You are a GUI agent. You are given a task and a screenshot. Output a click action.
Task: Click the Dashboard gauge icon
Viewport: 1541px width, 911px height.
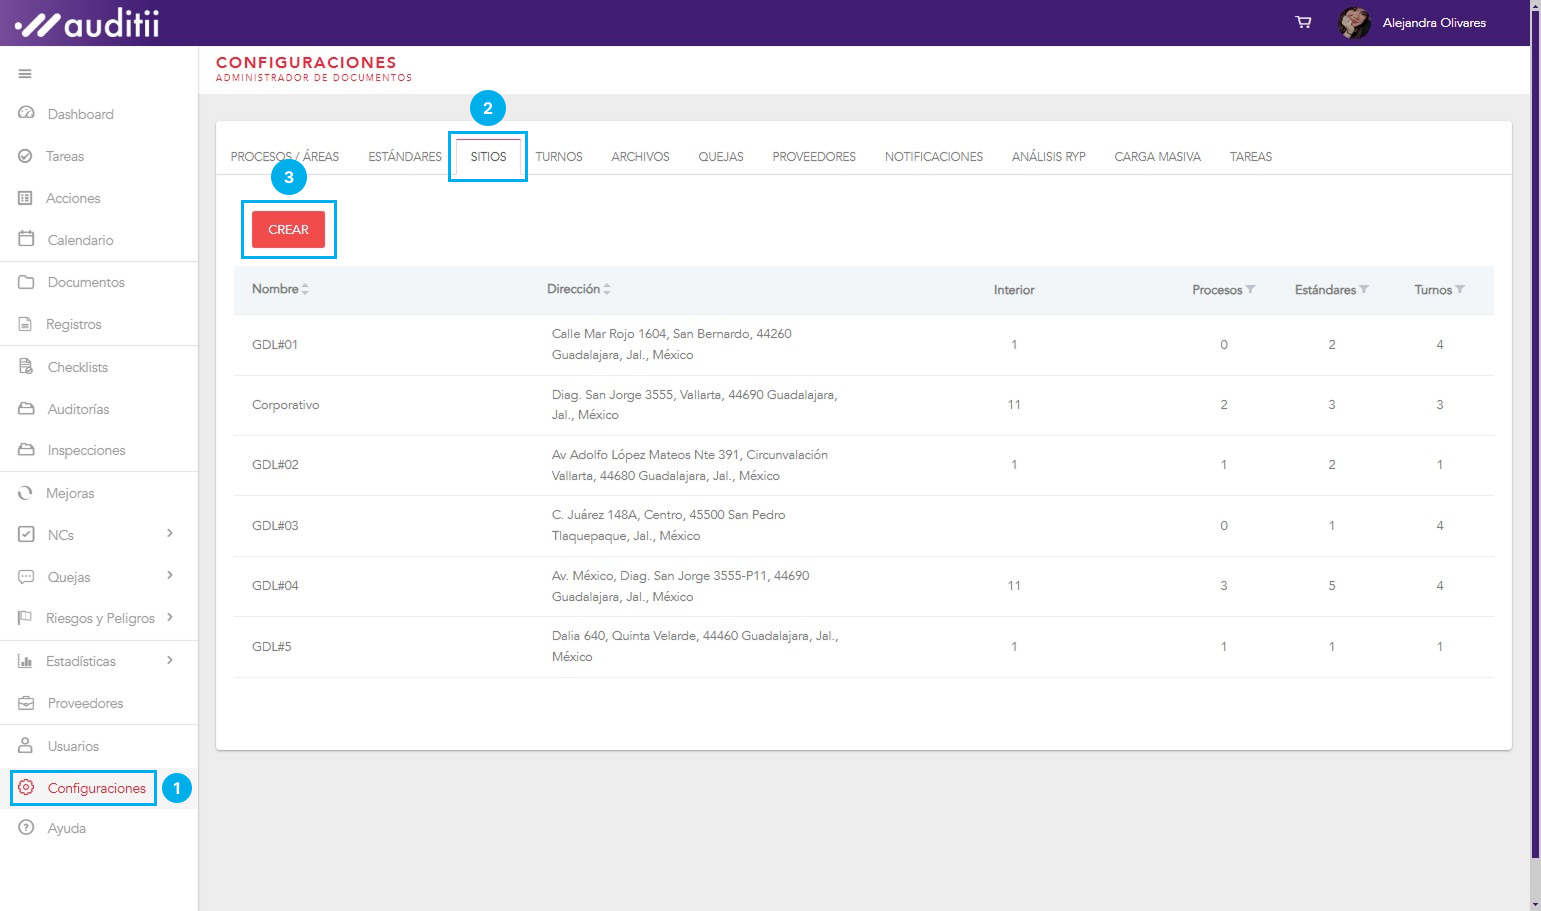coord(27,114)
